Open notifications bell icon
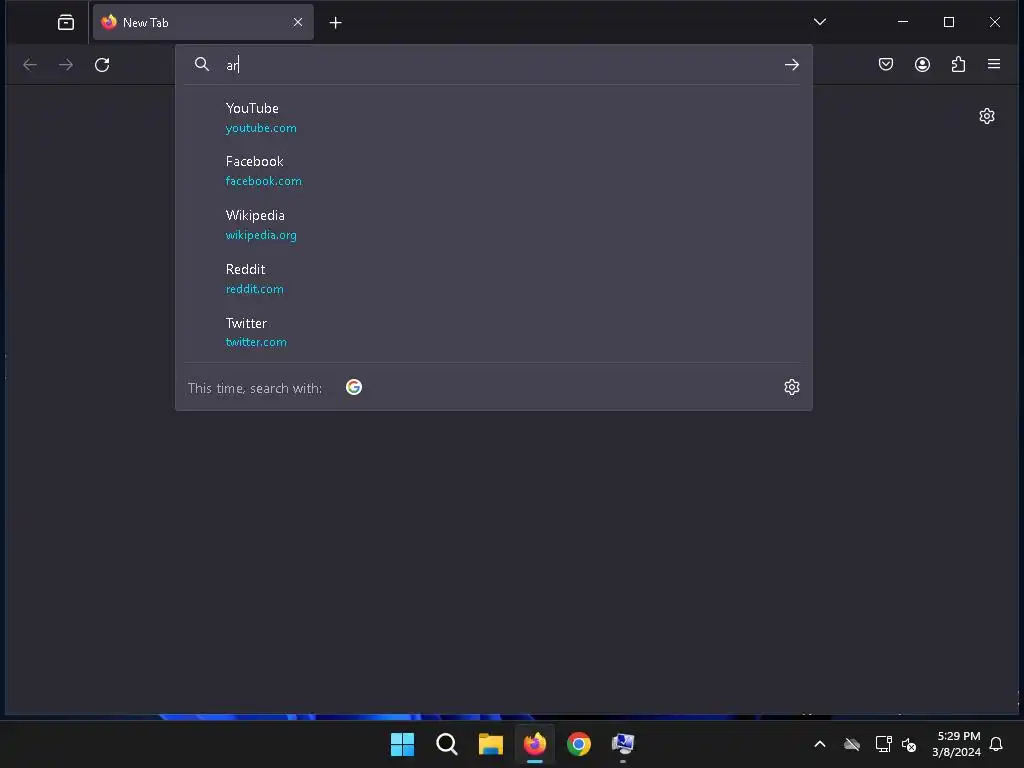 [x=996, y=744]
